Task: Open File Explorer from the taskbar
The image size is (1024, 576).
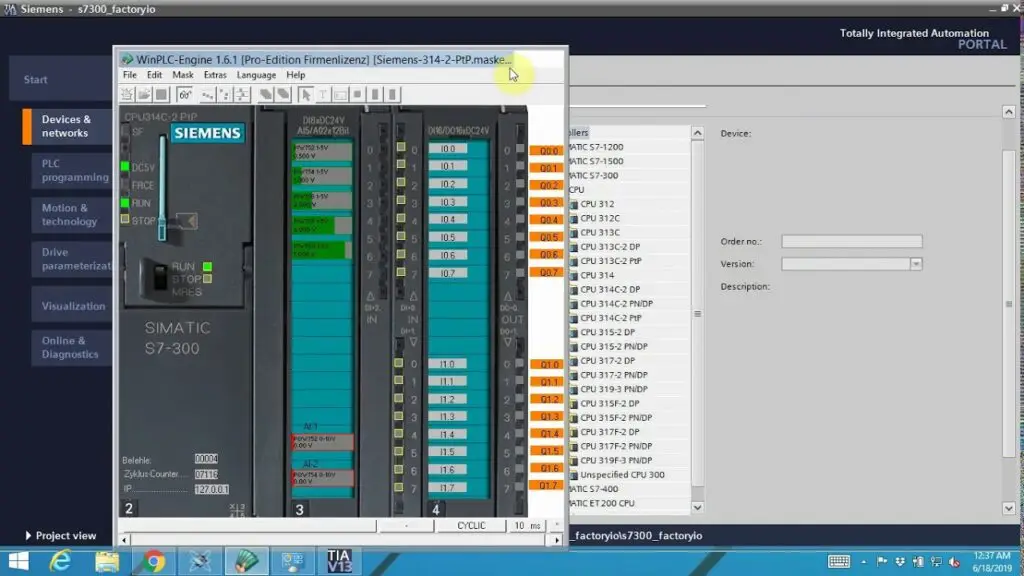Action: [x=107, y=562]
